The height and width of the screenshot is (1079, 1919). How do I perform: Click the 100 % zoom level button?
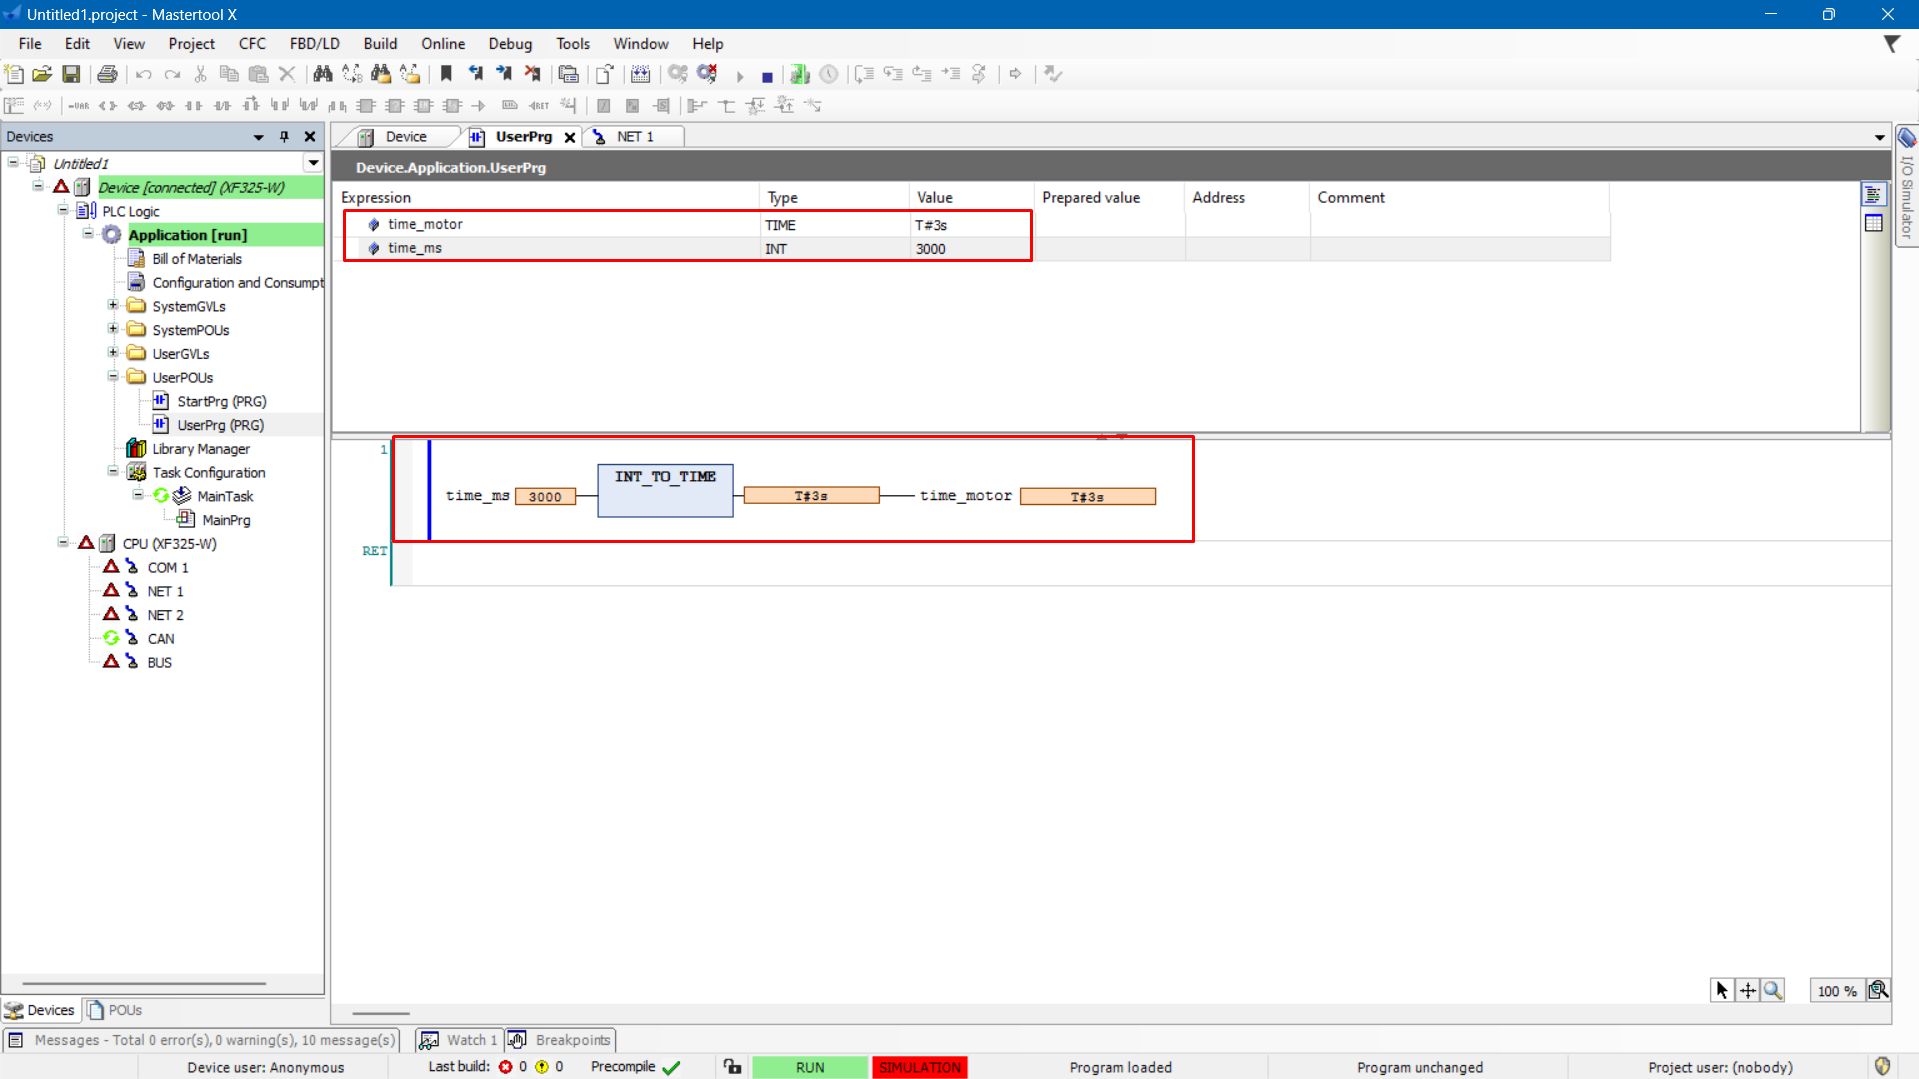tap(1836, 990)
